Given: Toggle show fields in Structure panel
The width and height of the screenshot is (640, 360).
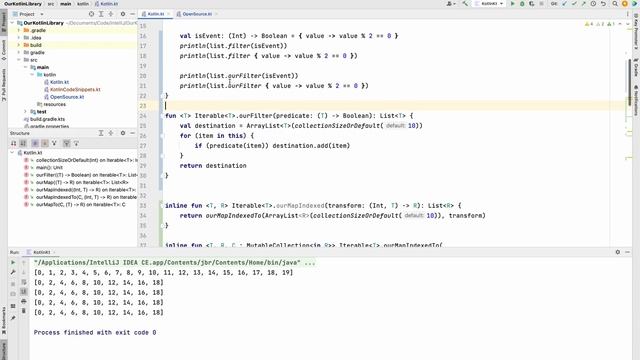Looking at the screenshot, I should pyautogui.click(x=44, y=143).
